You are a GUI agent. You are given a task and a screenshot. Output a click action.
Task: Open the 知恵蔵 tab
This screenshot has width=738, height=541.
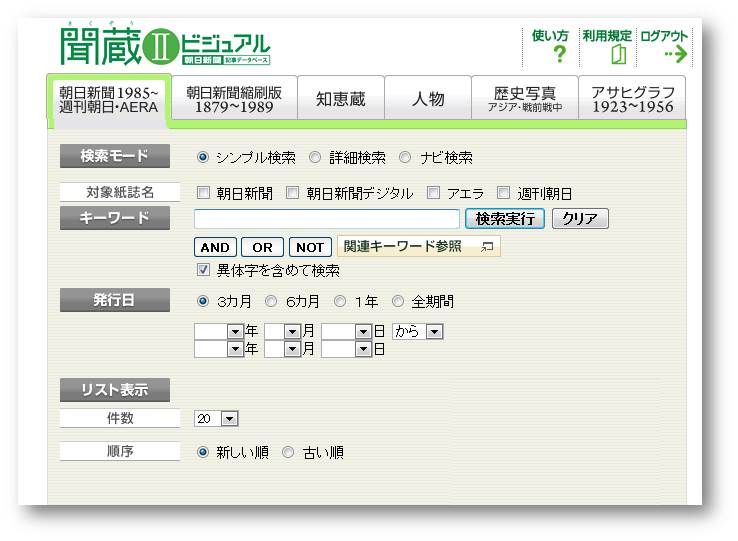(x=341, y=99)
